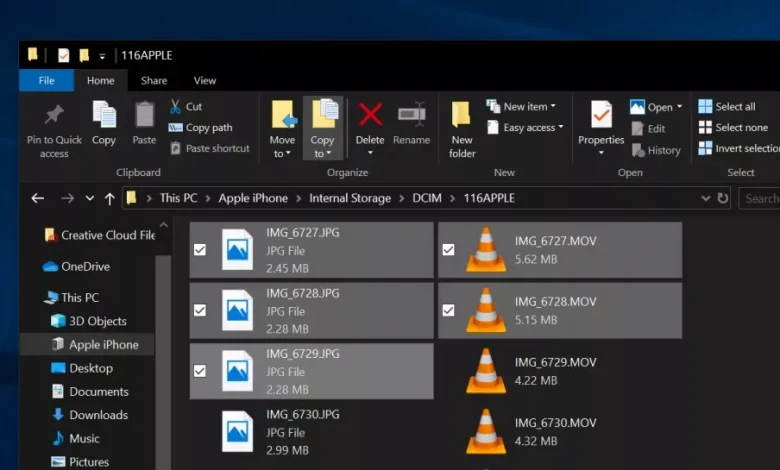The height and width of the screenshot is (470, 780).
Task: Open Music in the sidebar
Action: click(x=76, y=438)
